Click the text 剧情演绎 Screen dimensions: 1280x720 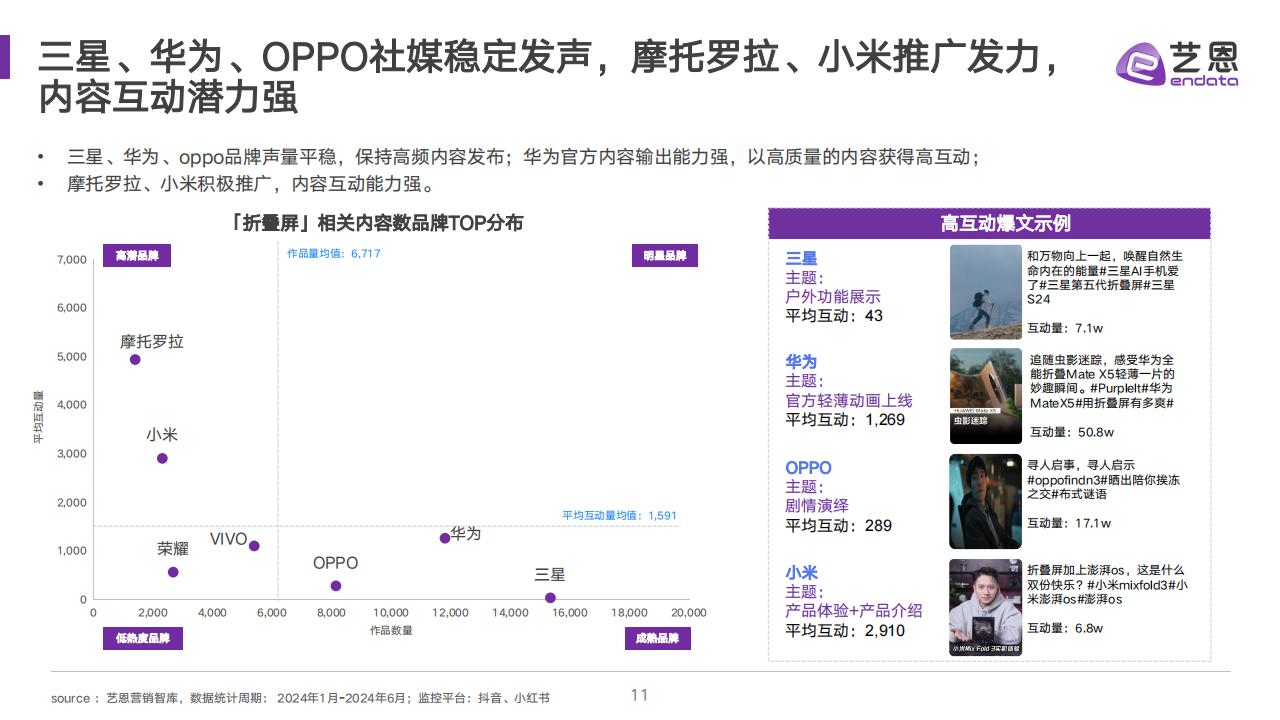[x=817, y=506]
